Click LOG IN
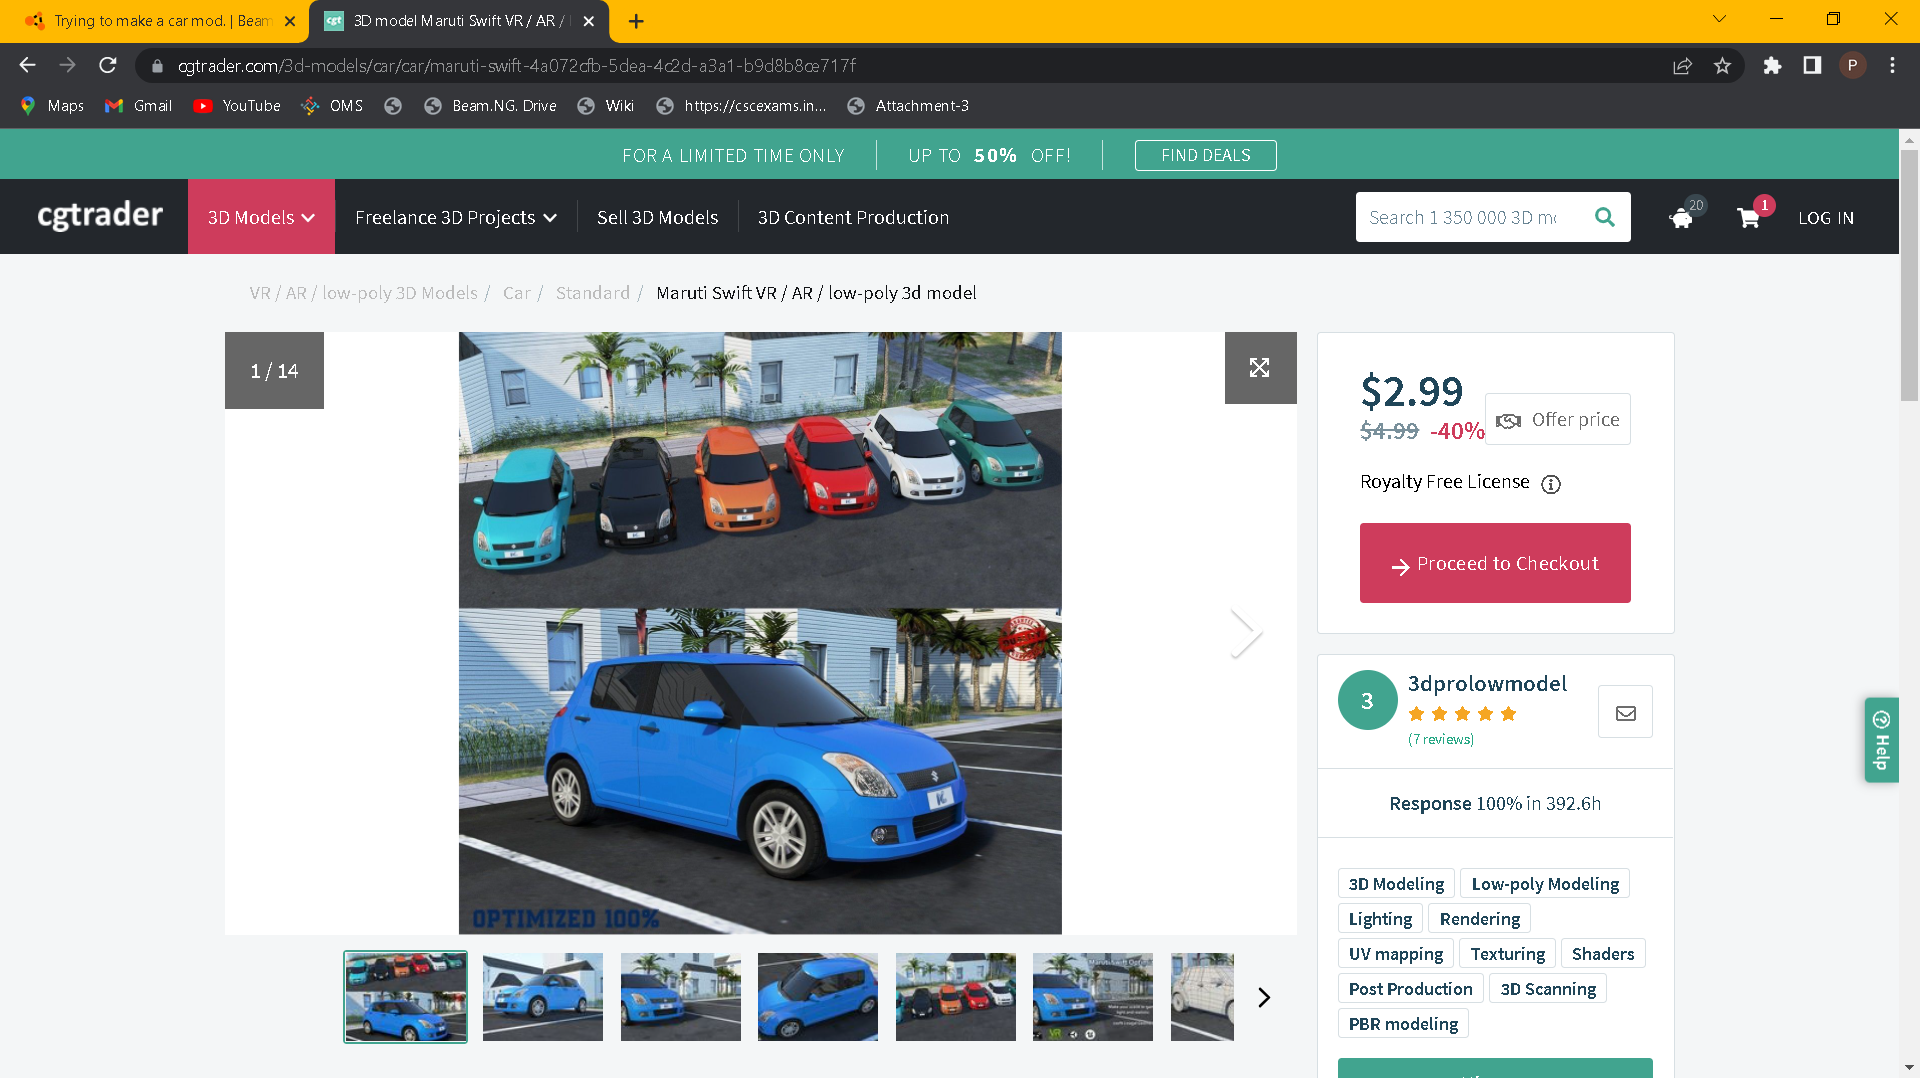 tap(1826, 218)
